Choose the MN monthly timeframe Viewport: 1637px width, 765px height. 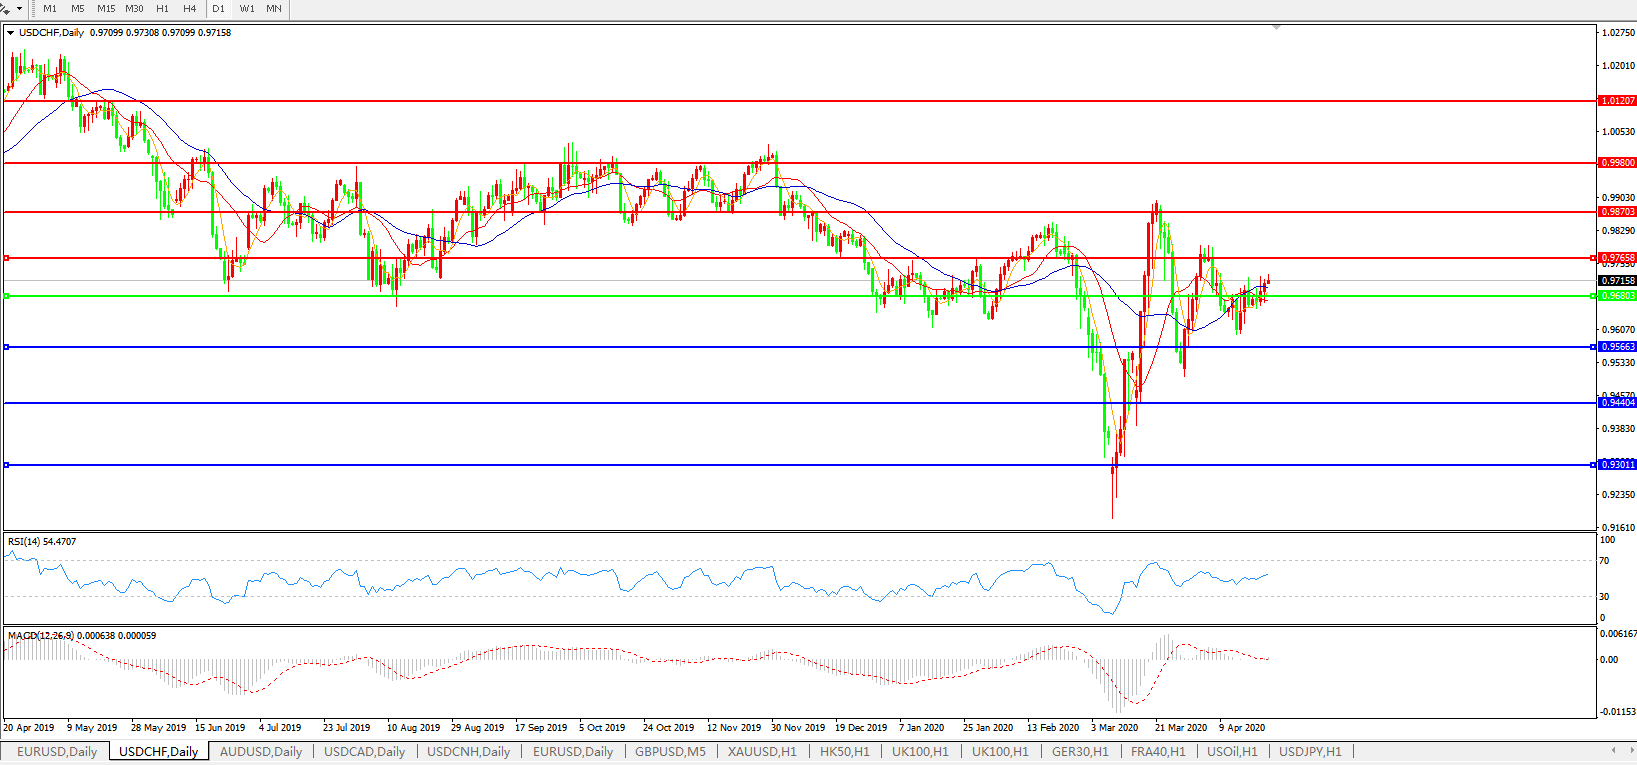coord(273,8)
